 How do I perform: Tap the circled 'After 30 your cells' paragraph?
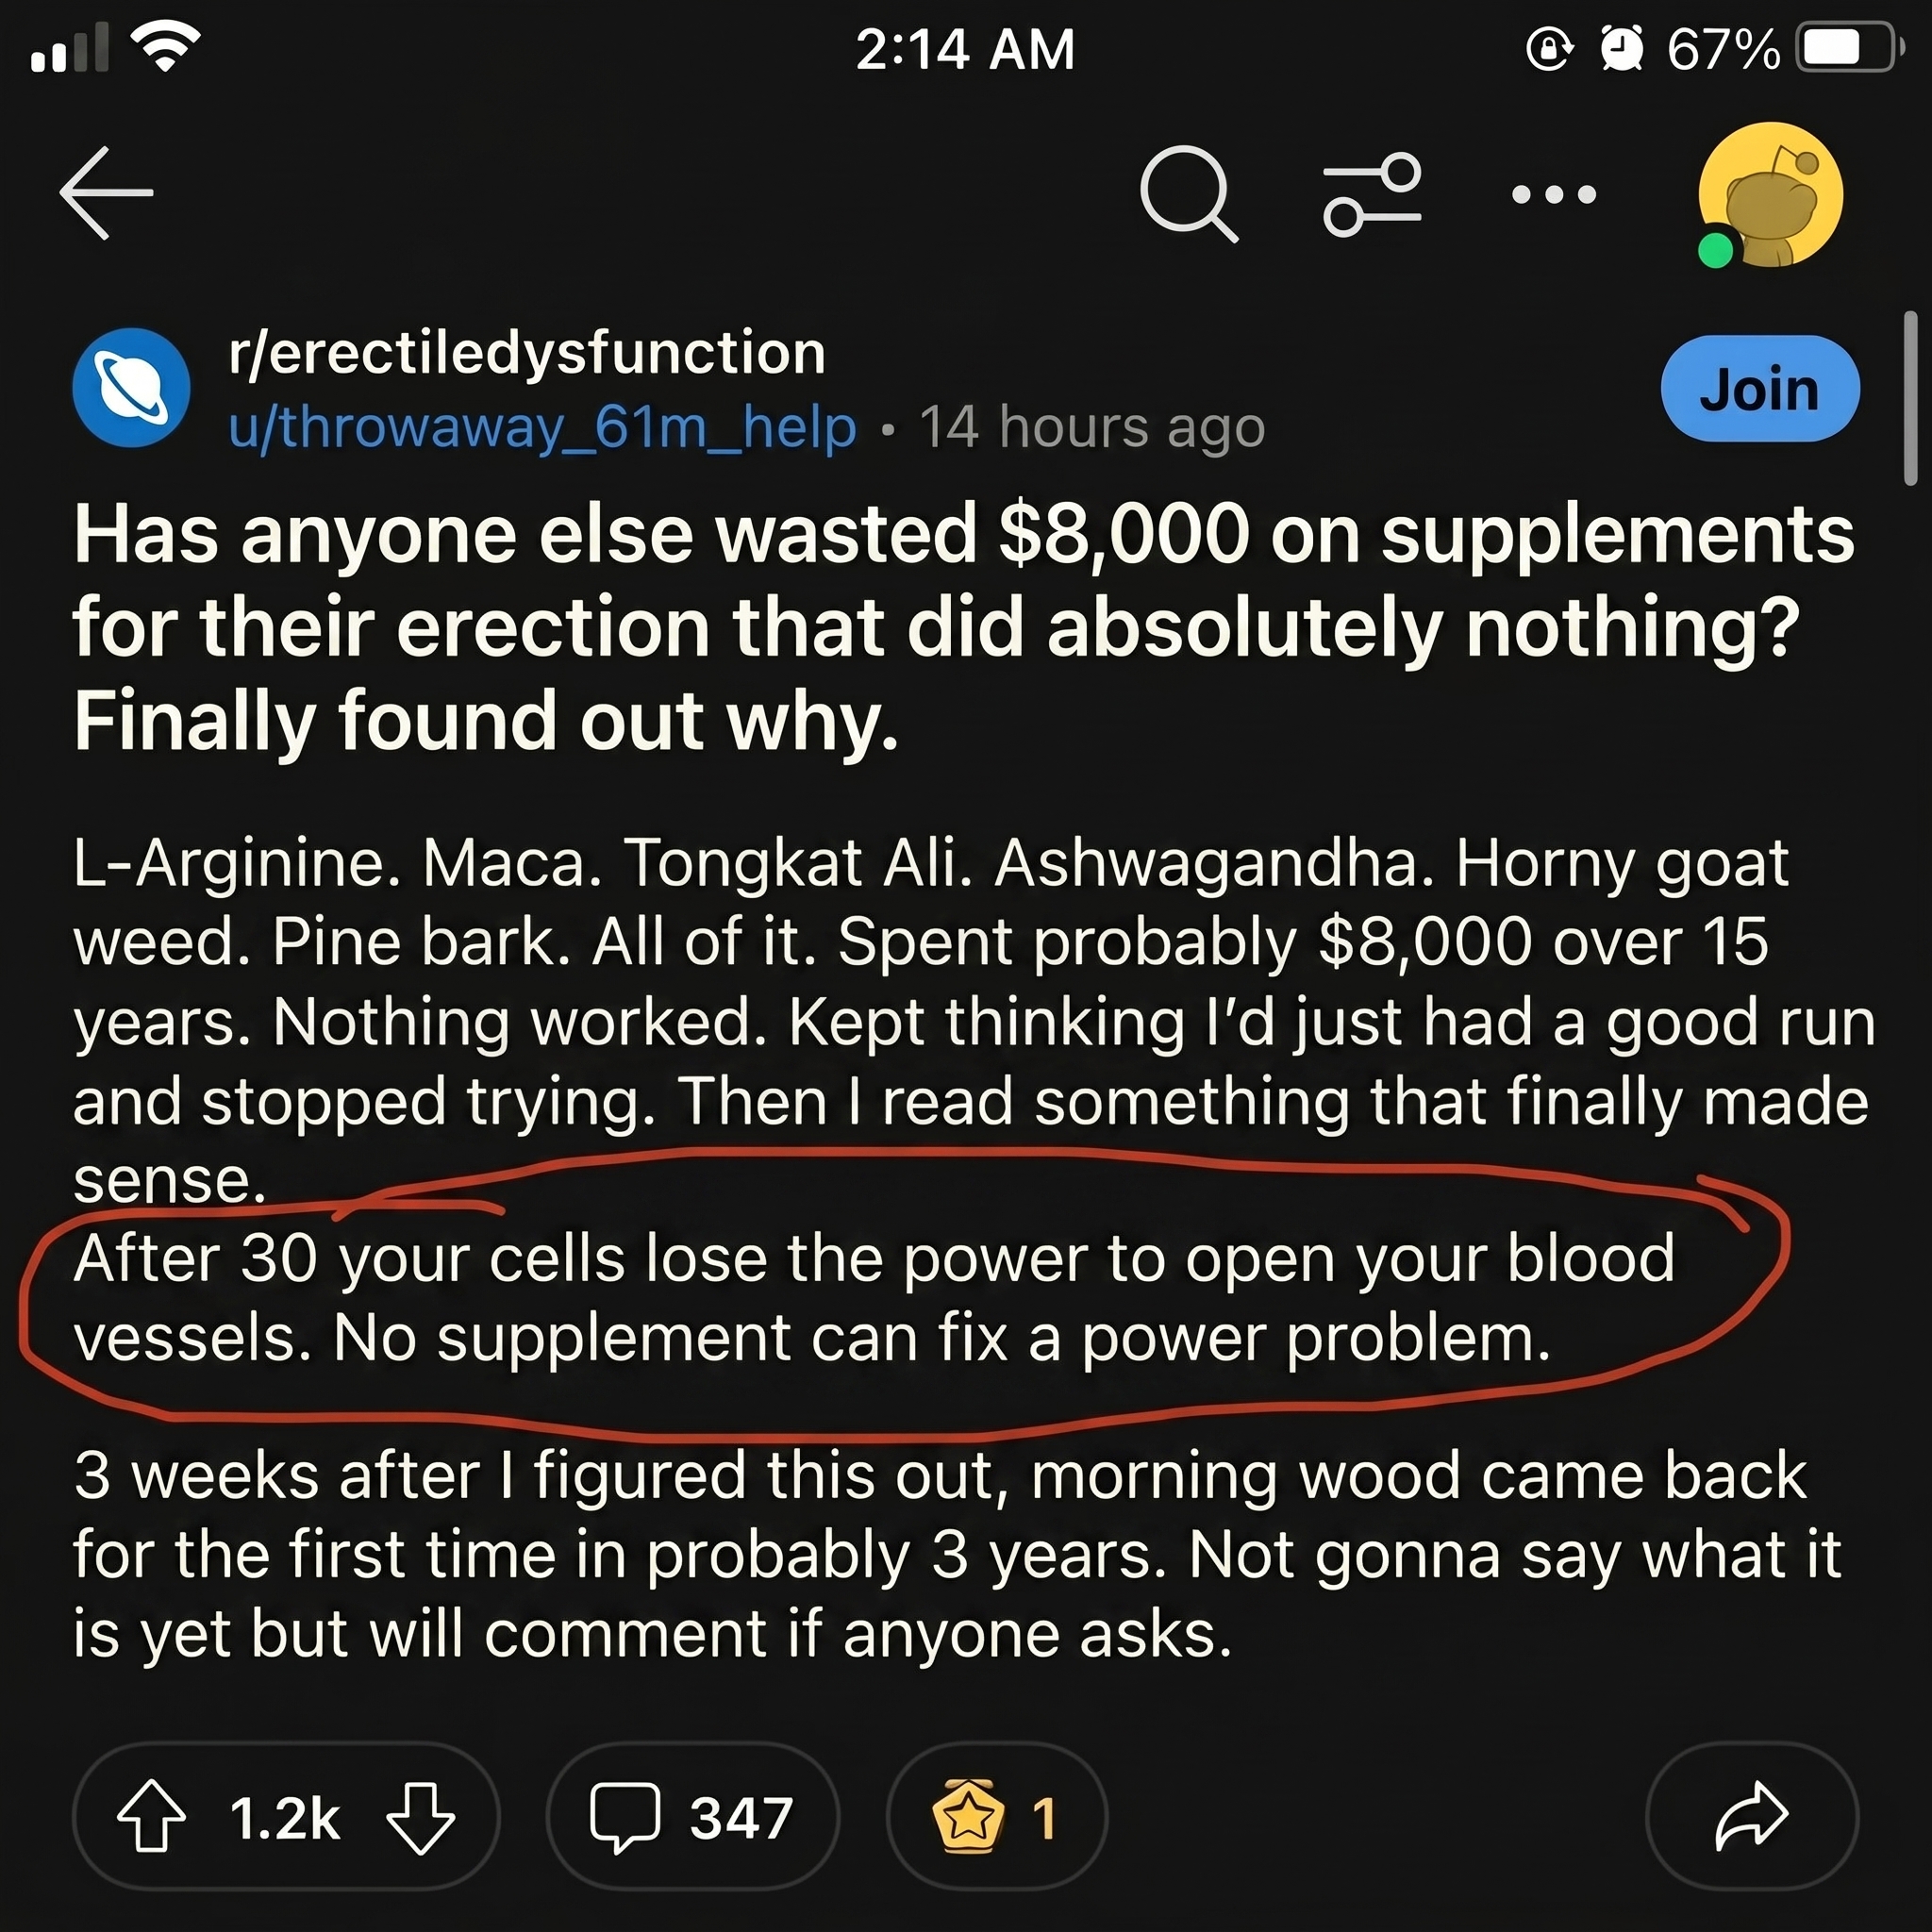[x=874, y=1298]
